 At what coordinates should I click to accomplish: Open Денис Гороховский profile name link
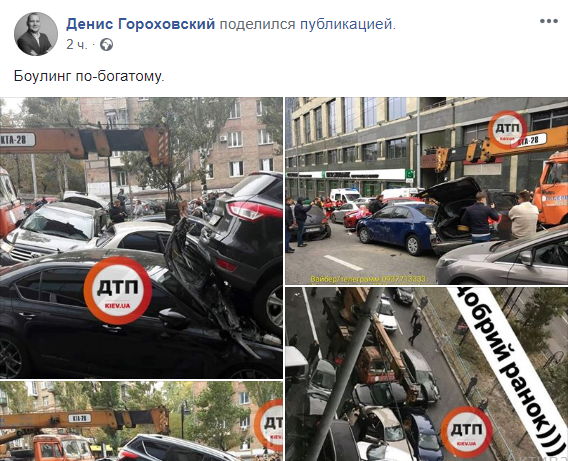click(141, 24)
